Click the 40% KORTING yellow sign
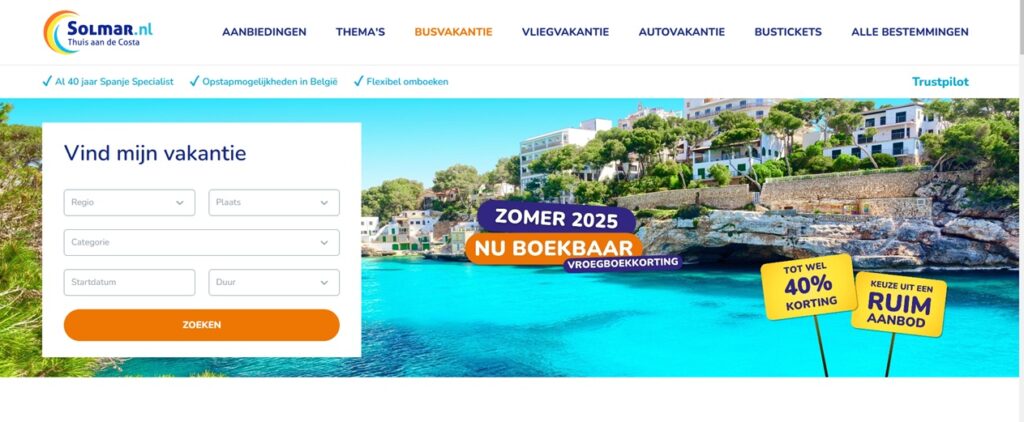1024x422 pixels. click(808, 287)
